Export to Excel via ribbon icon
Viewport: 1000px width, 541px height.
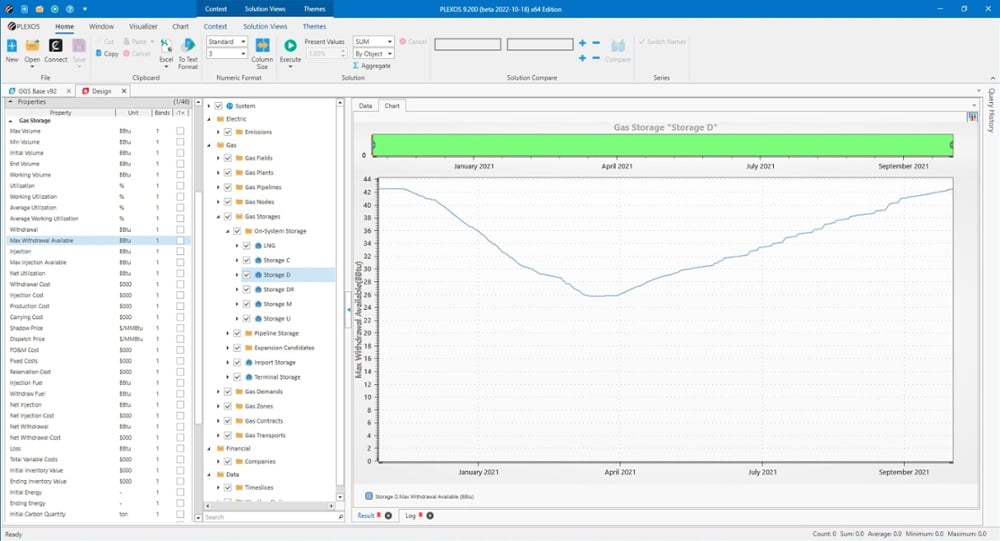pos(166,46)
